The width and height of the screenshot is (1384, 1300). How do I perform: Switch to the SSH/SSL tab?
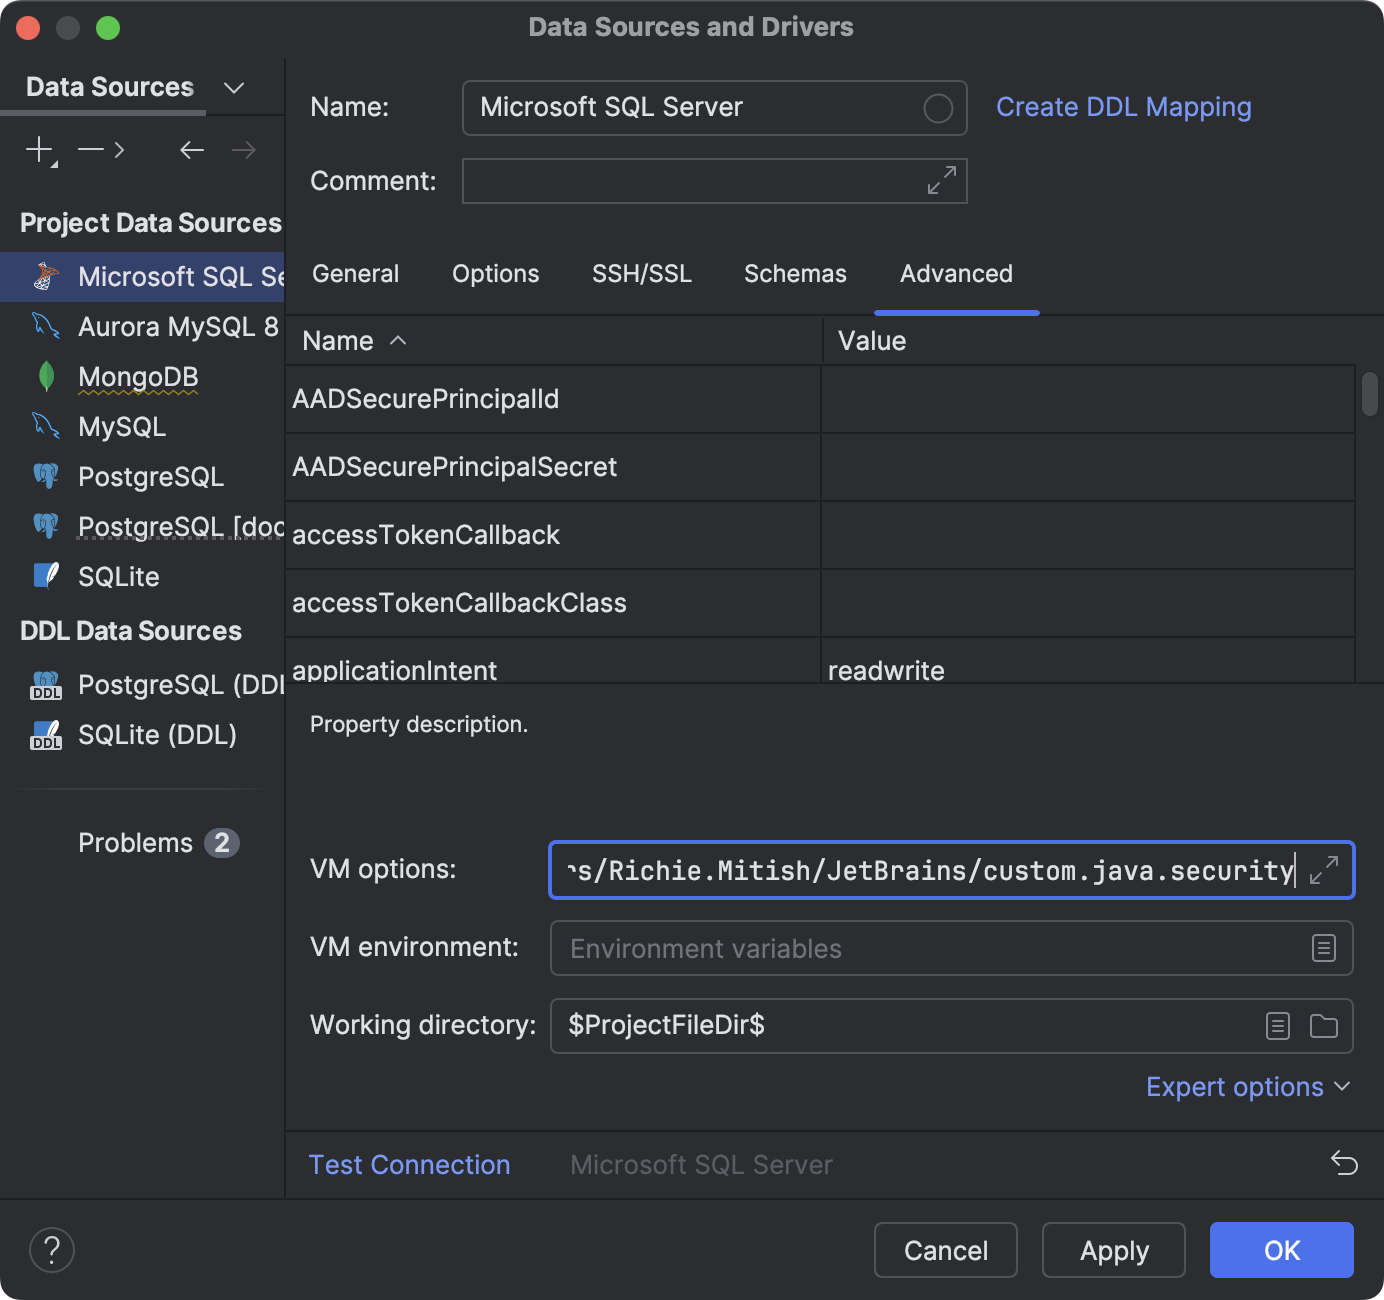point(642,274)
